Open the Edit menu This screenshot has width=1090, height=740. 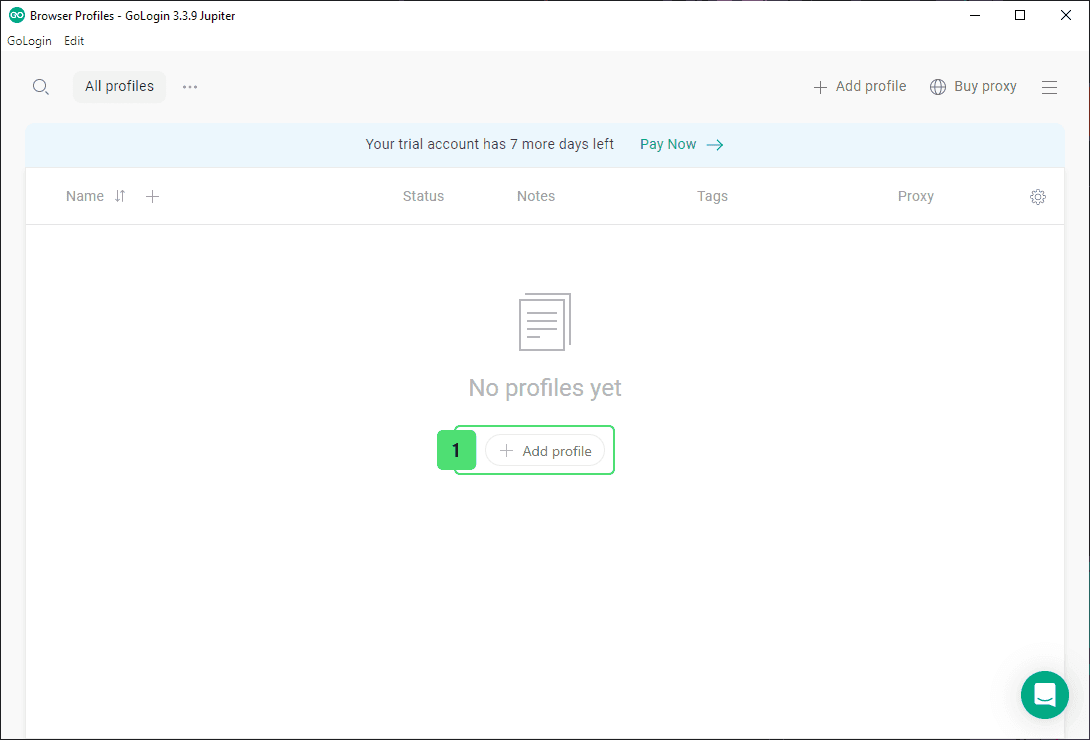tap(74, 41)
